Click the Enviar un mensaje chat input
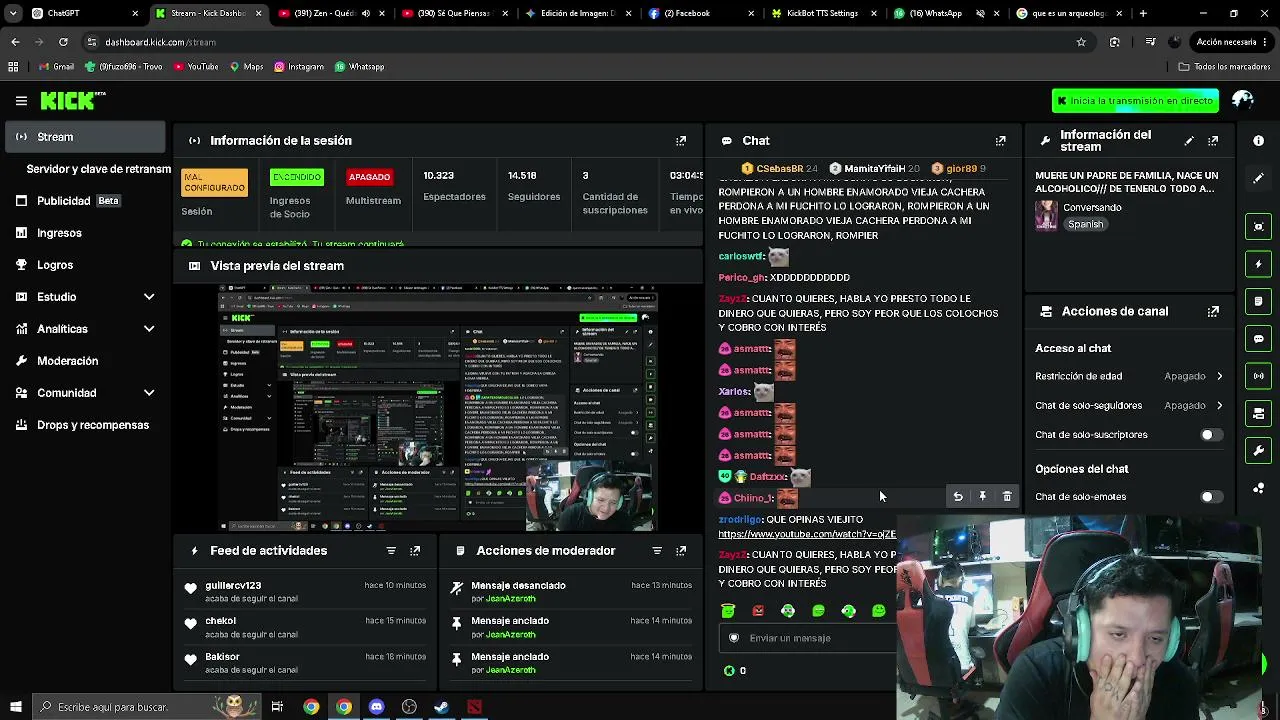 pyautogui.click(x=808, y=638)
